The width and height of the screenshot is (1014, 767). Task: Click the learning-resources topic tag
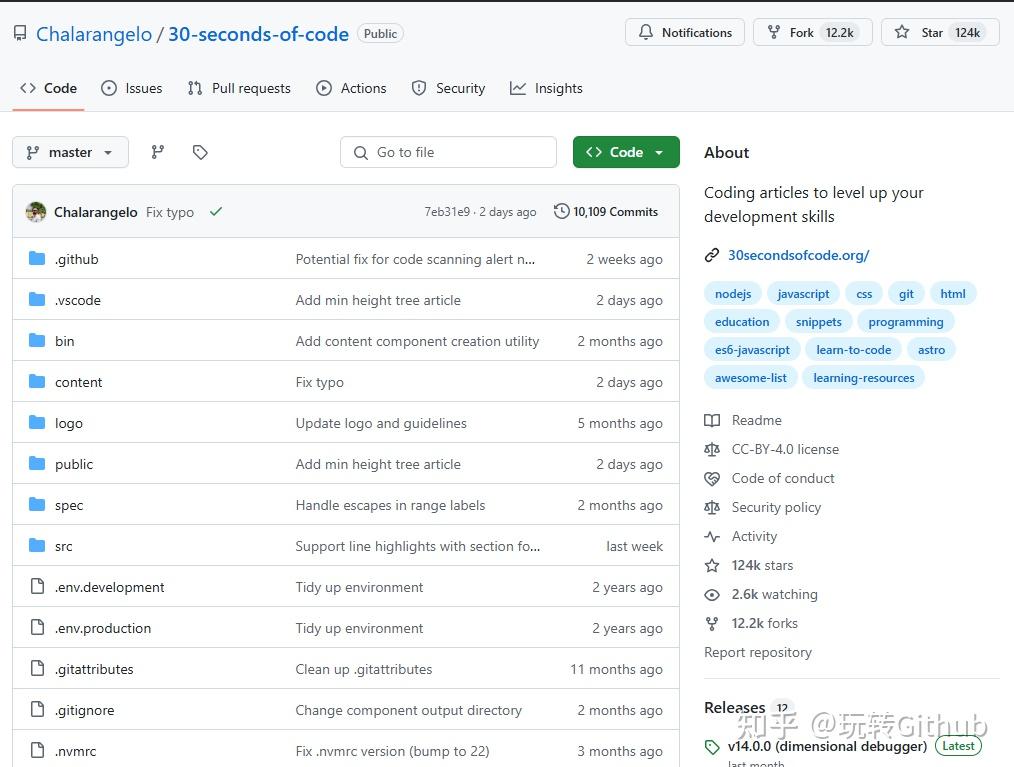863,378
